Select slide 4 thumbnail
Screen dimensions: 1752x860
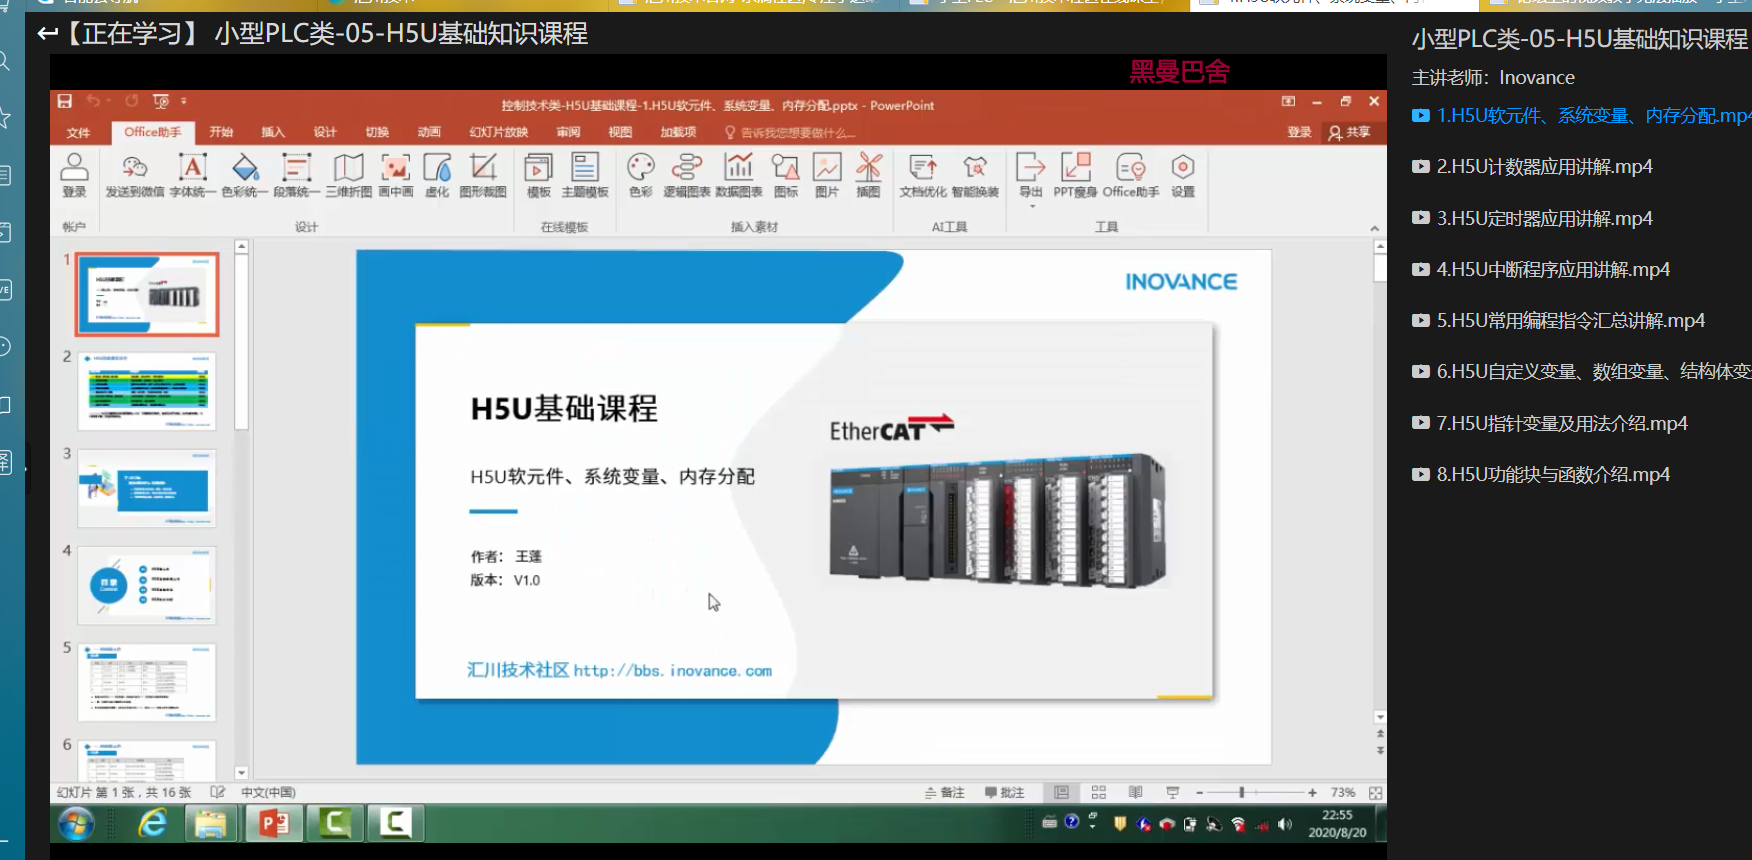(147, 585)
